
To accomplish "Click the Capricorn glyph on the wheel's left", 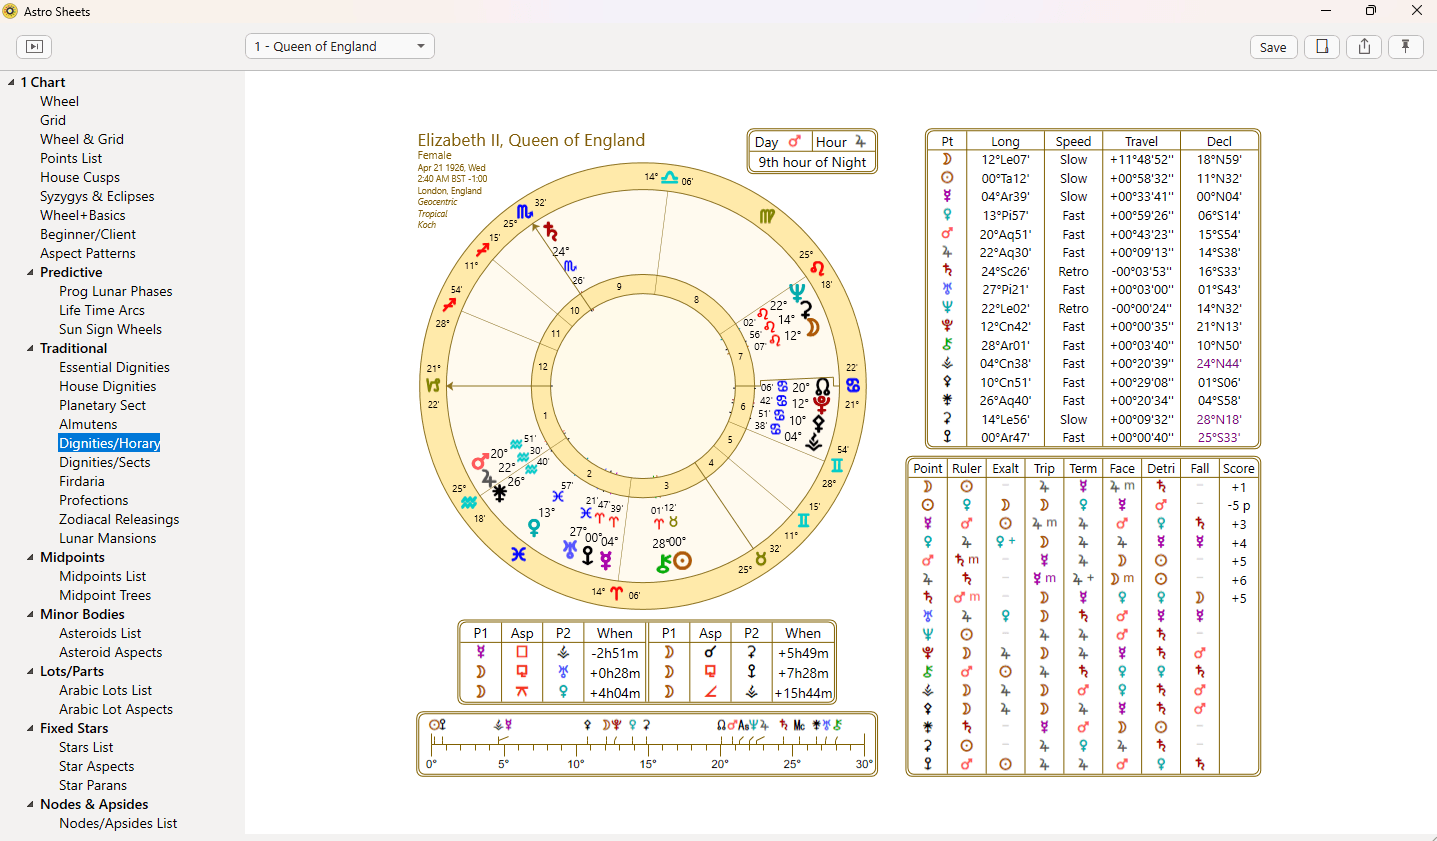I will pyautogui.click(x=433, y=385).
